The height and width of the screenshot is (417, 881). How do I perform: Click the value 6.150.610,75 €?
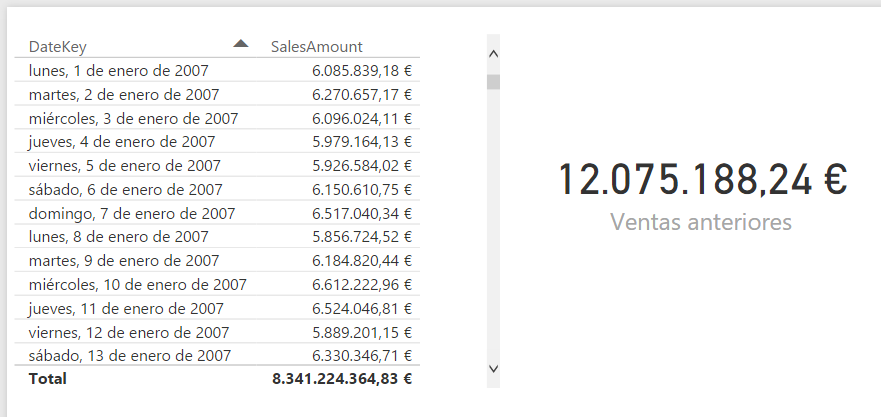coord(362,189)
